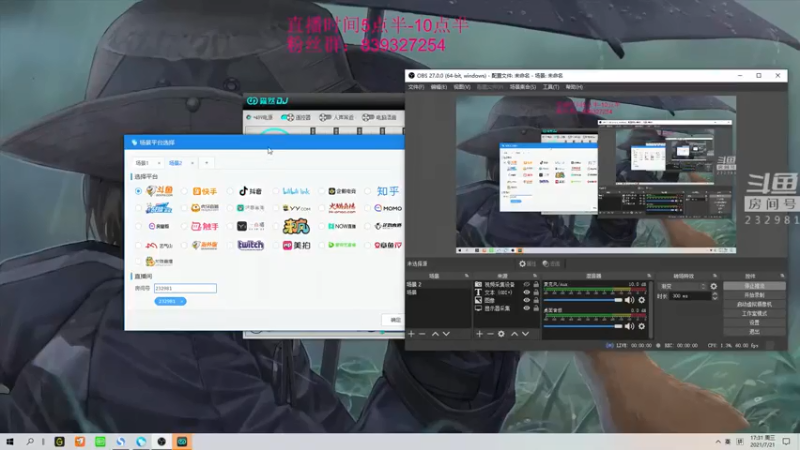
Task: Remove the 232981 room number tag
Action: coord(182,302)
